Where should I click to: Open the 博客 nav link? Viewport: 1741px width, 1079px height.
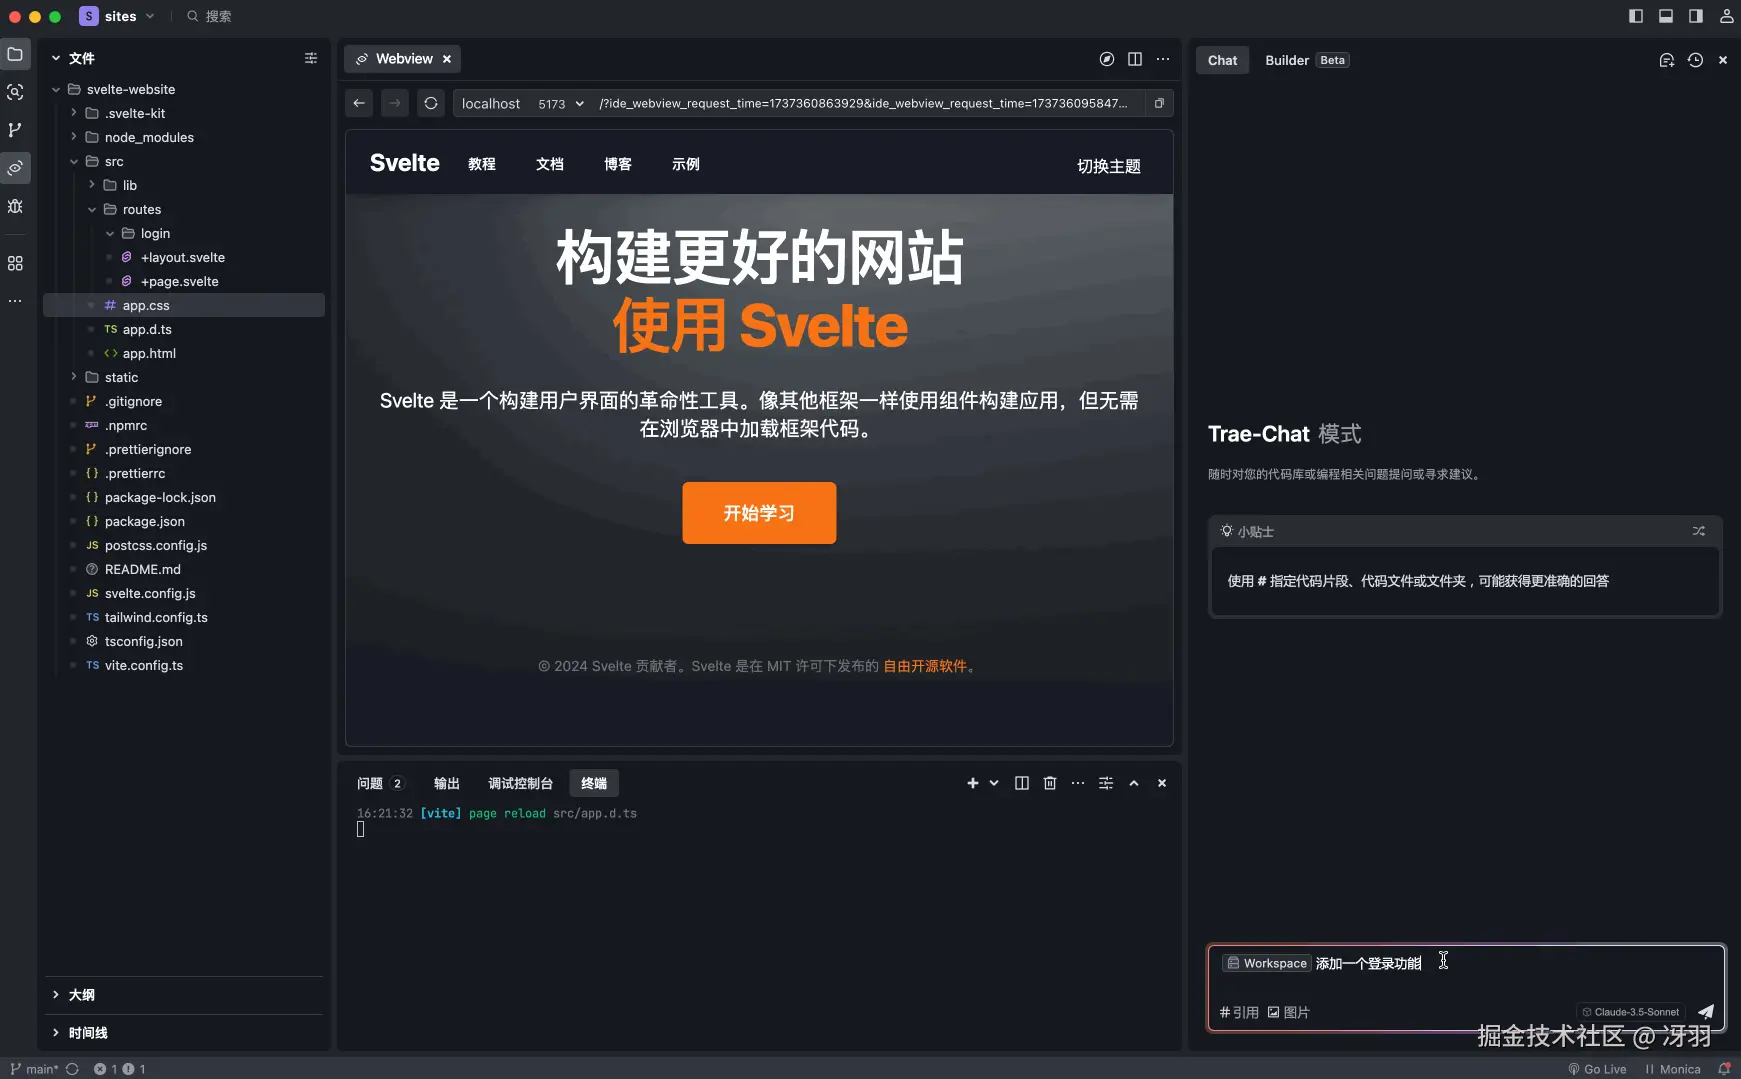pyautogui.click(x=618, y=164)
